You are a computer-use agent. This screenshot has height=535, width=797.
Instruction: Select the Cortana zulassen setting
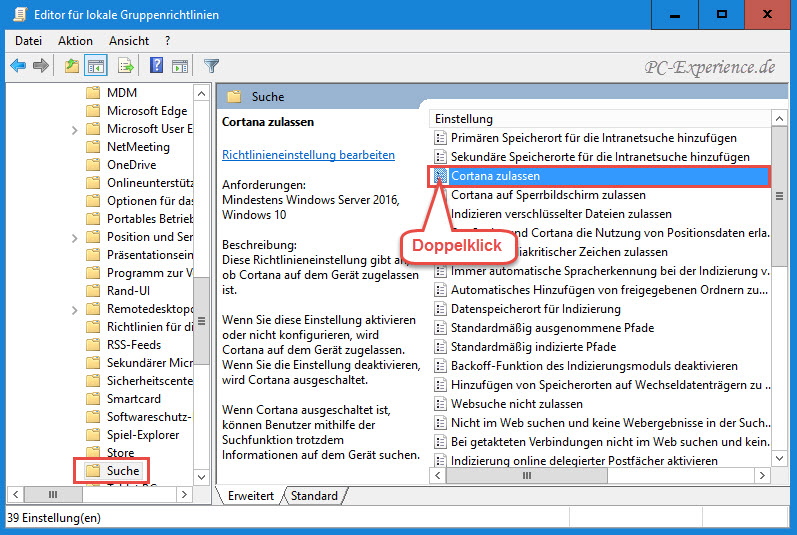click(495, 176)
